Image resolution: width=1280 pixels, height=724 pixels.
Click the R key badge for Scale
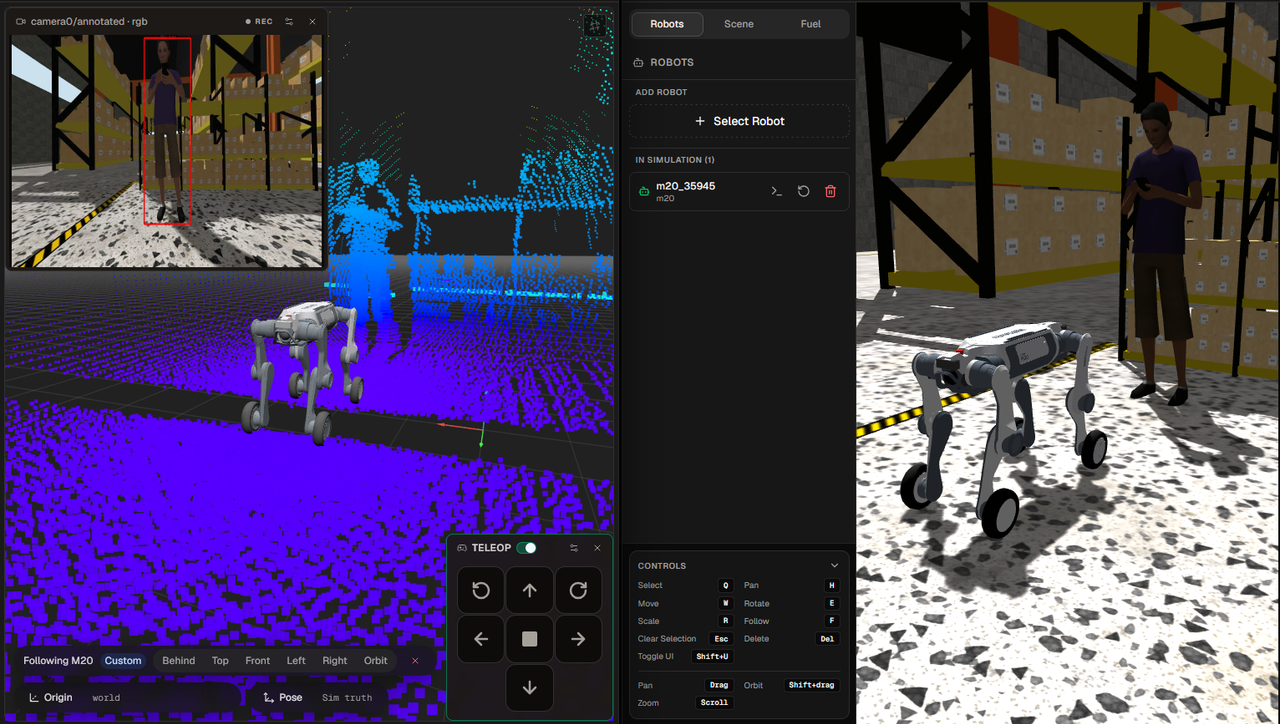(x=726, y=621)
